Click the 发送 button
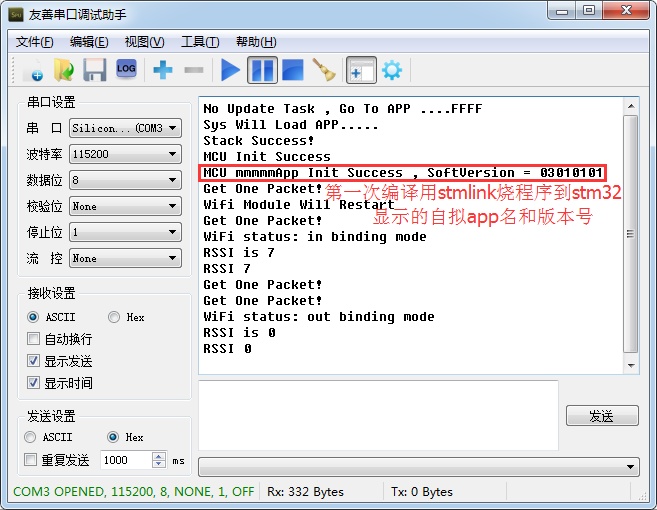Image resolution: width=657 pixels, height=510 pixels. pyautogui.click(x=601, y=416)
